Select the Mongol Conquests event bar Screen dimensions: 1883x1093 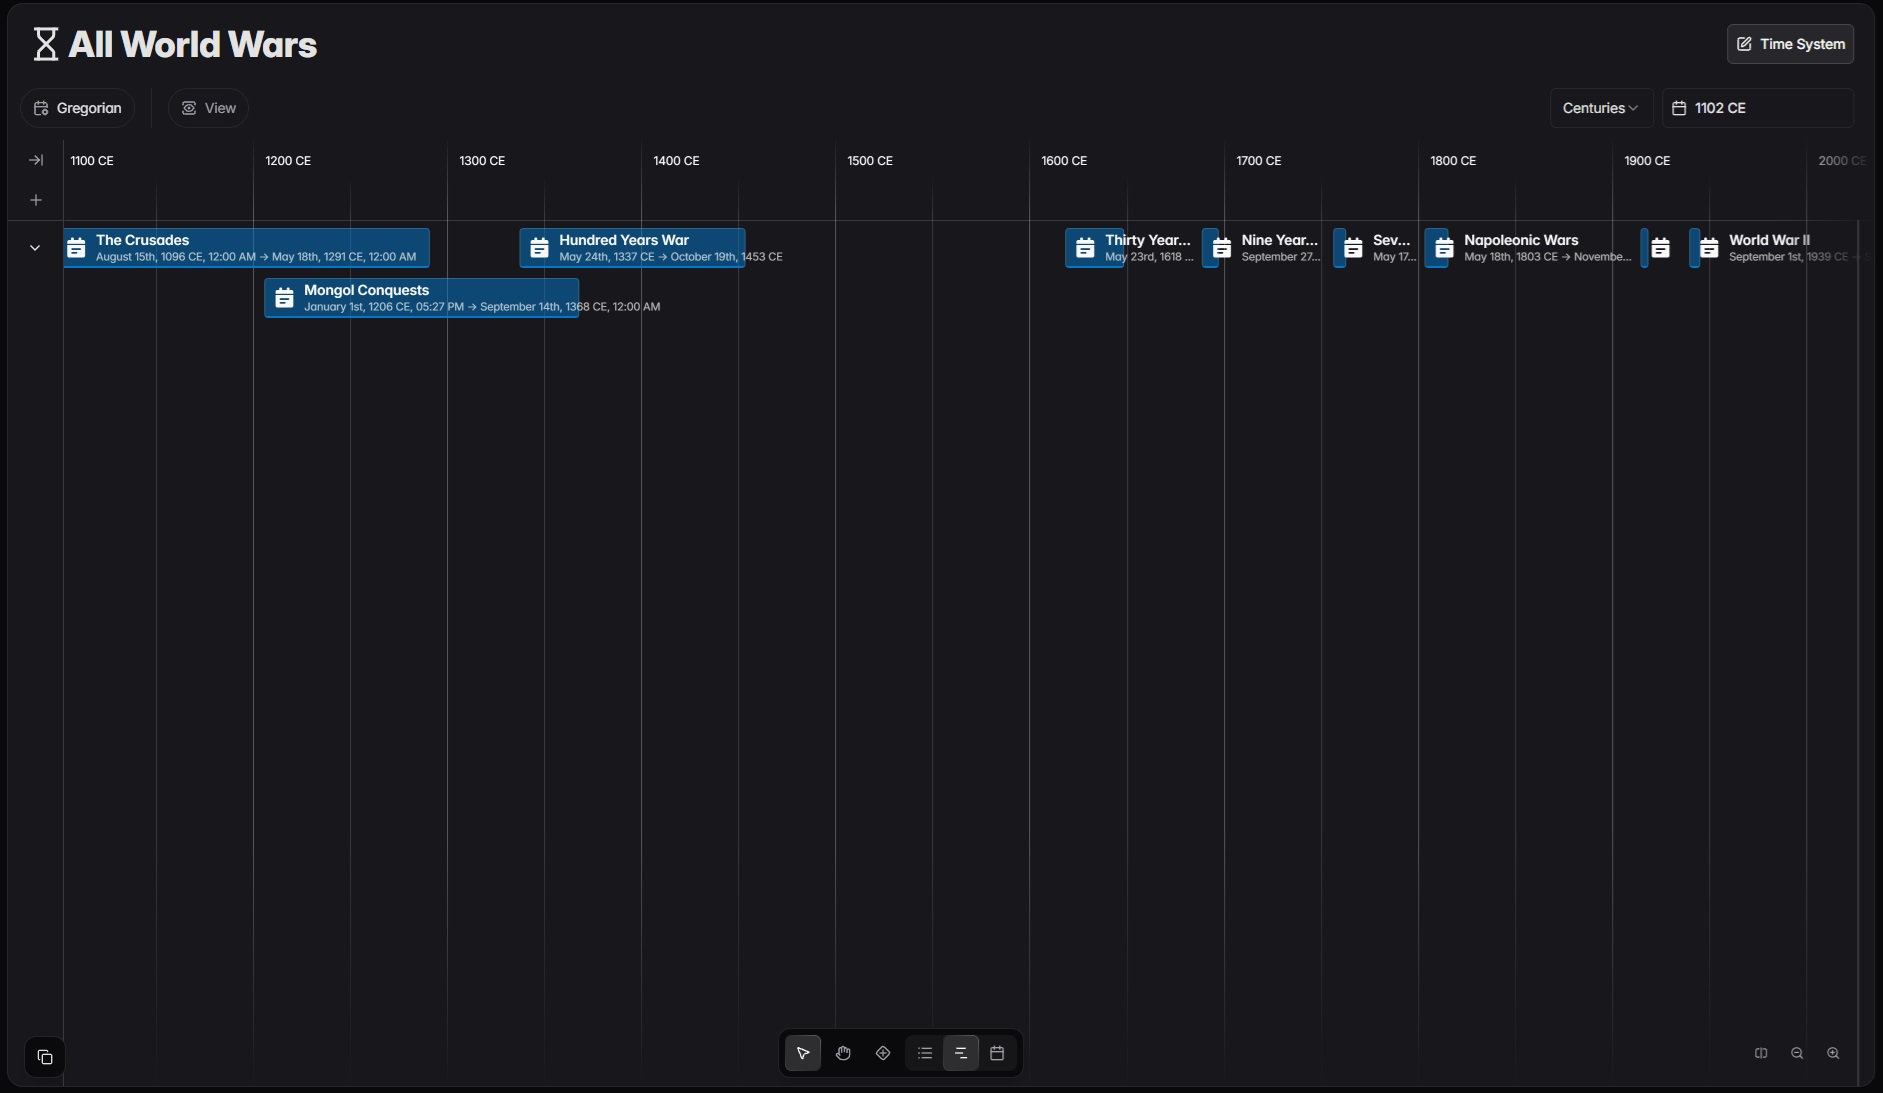click(422, 298)
